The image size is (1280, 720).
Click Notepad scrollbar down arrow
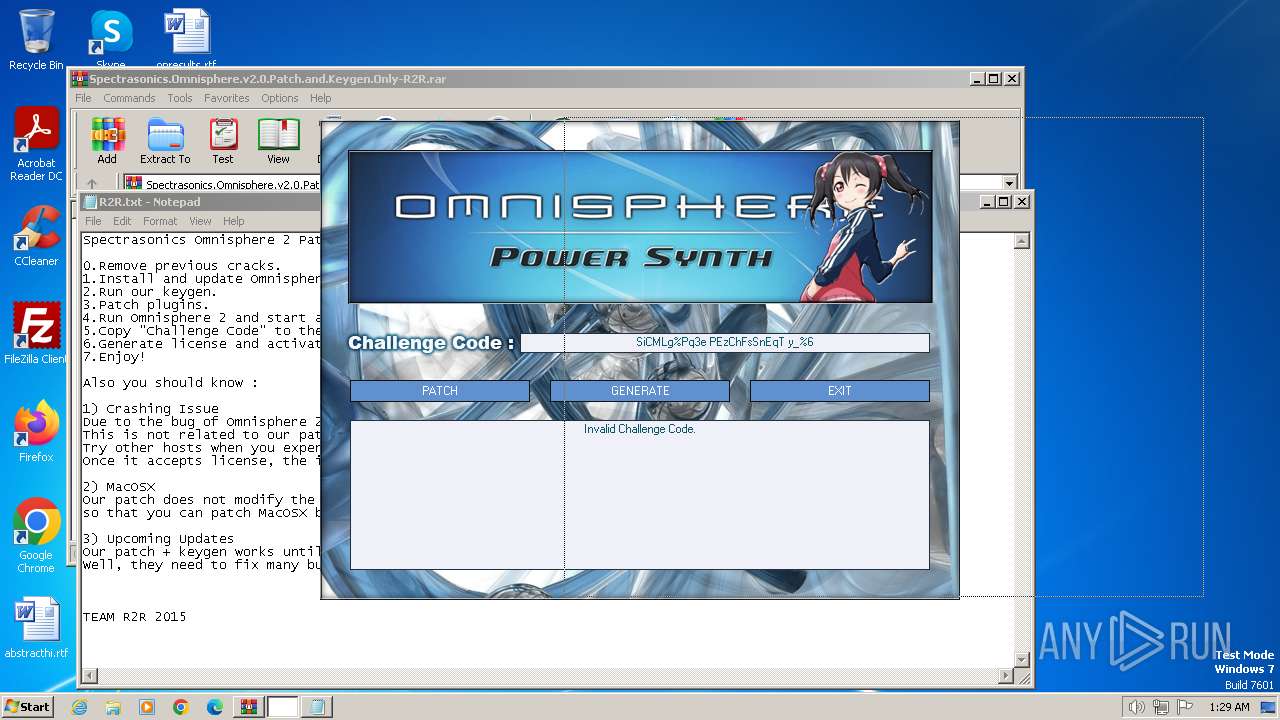(x=1022, y=659)
